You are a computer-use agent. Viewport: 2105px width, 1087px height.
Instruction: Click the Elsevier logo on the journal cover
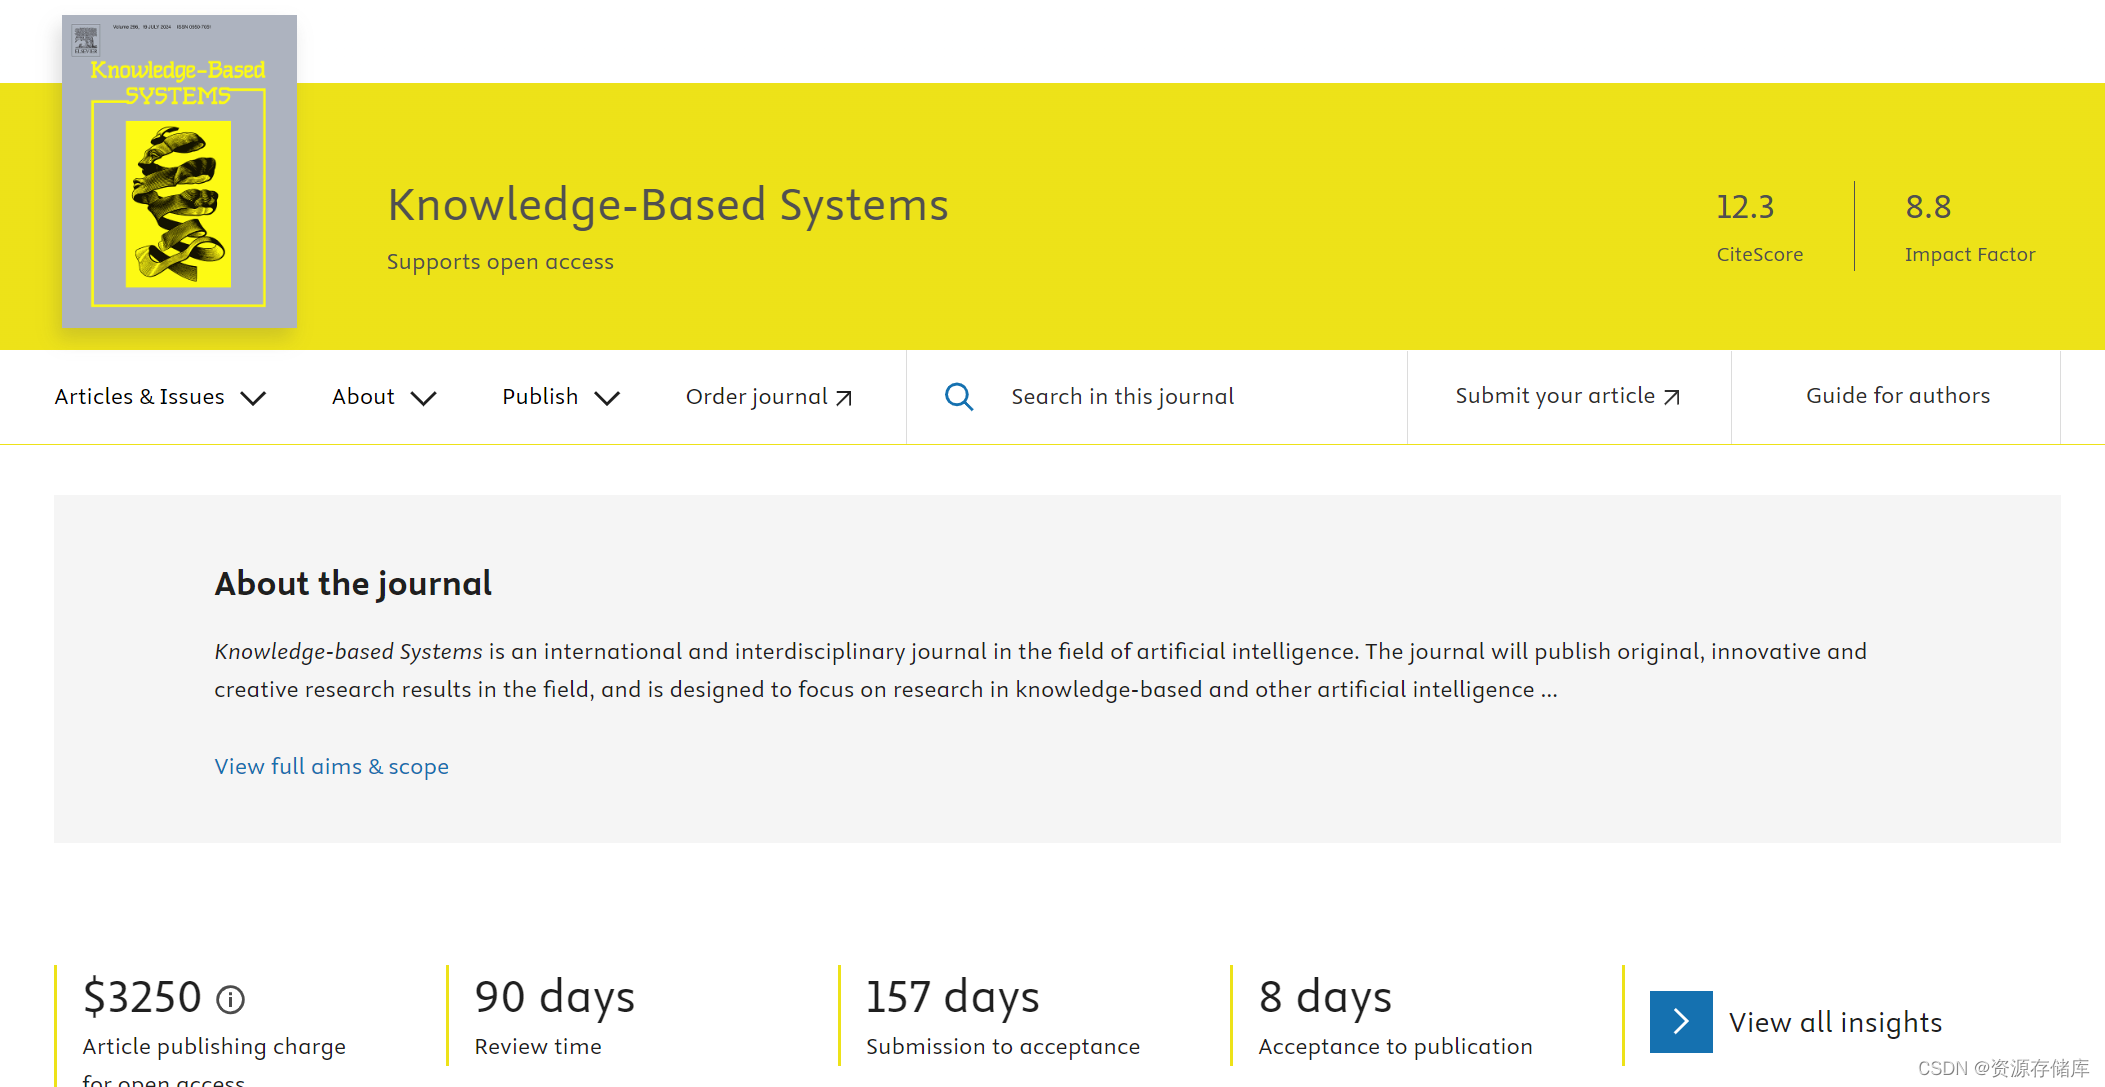[x=85, y=38]
